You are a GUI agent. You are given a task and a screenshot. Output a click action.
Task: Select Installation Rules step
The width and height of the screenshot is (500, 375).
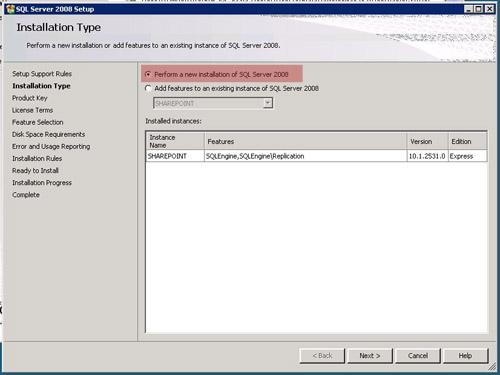click(37, 158)
